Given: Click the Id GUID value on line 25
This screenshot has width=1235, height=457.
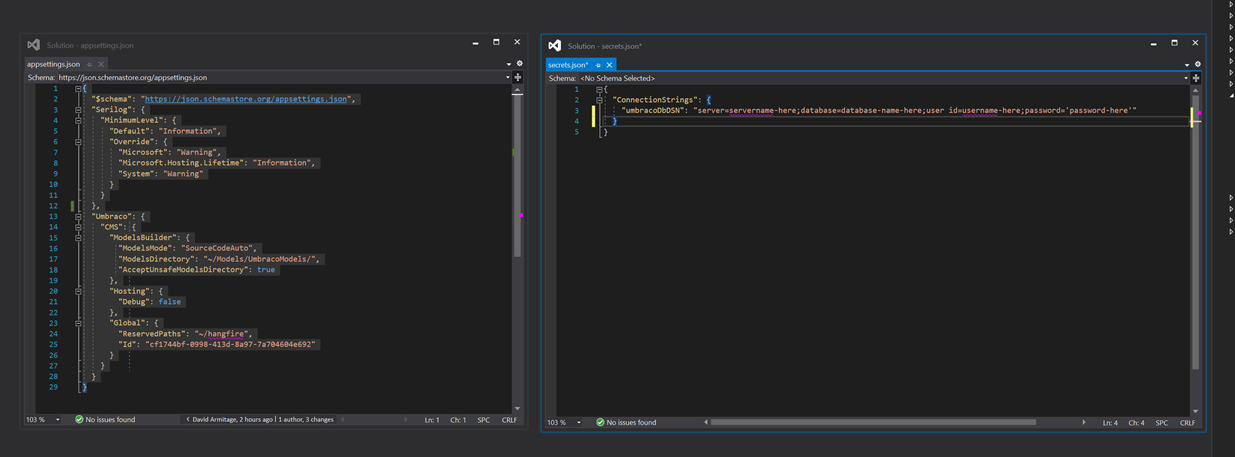Looking at the screenshot, I should pos(230,344).
